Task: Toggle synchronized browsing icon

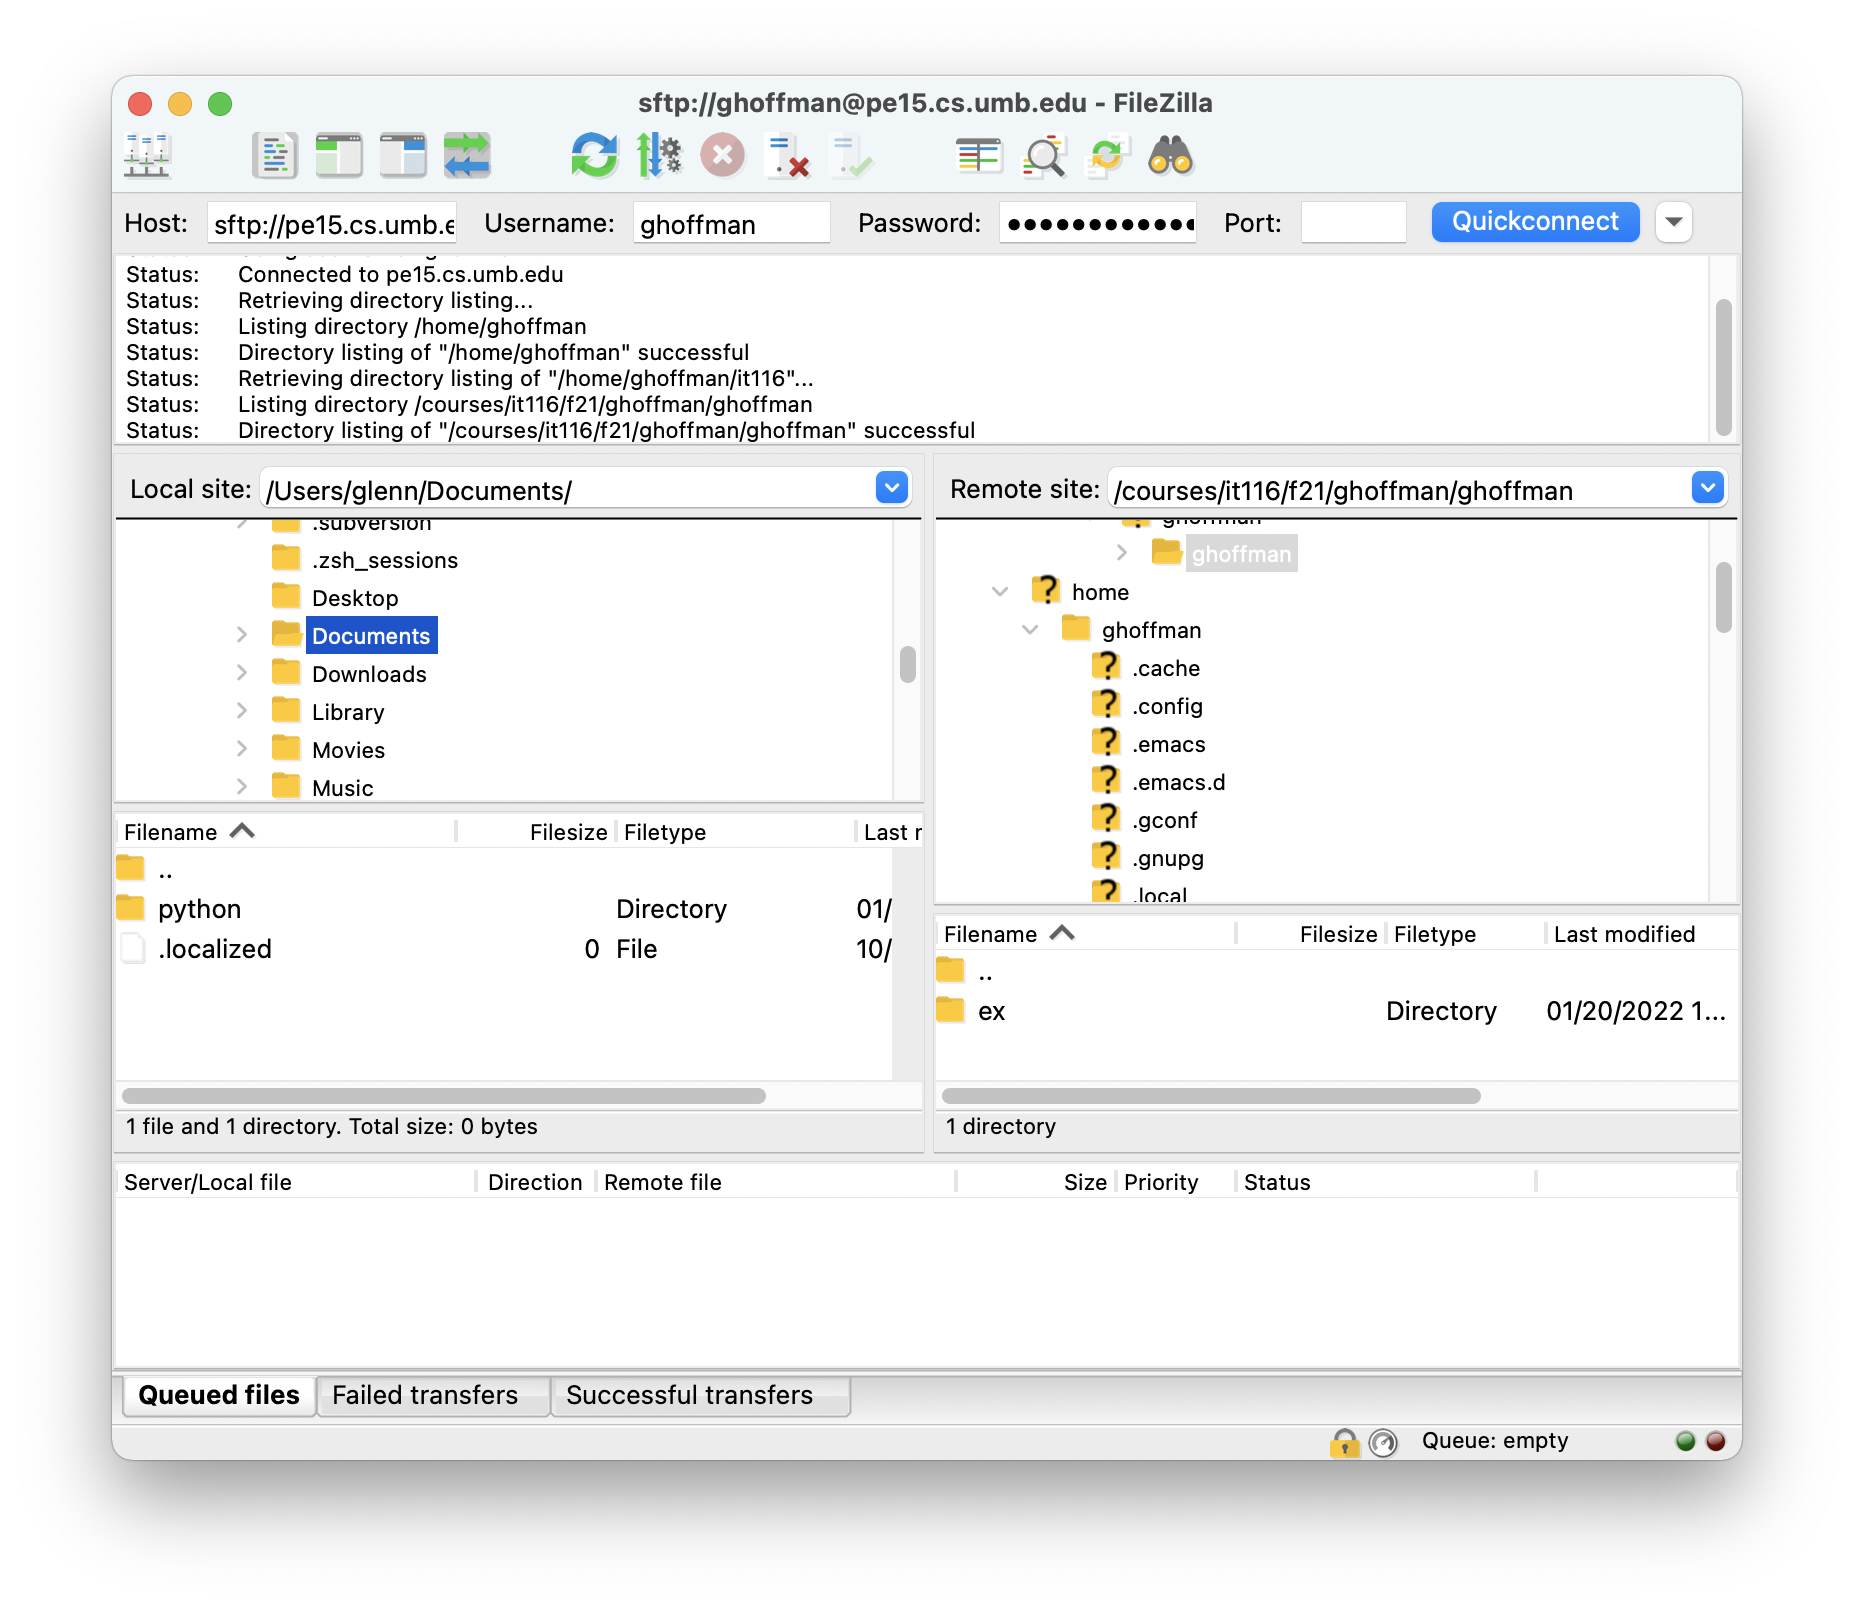Action: 1107,157
